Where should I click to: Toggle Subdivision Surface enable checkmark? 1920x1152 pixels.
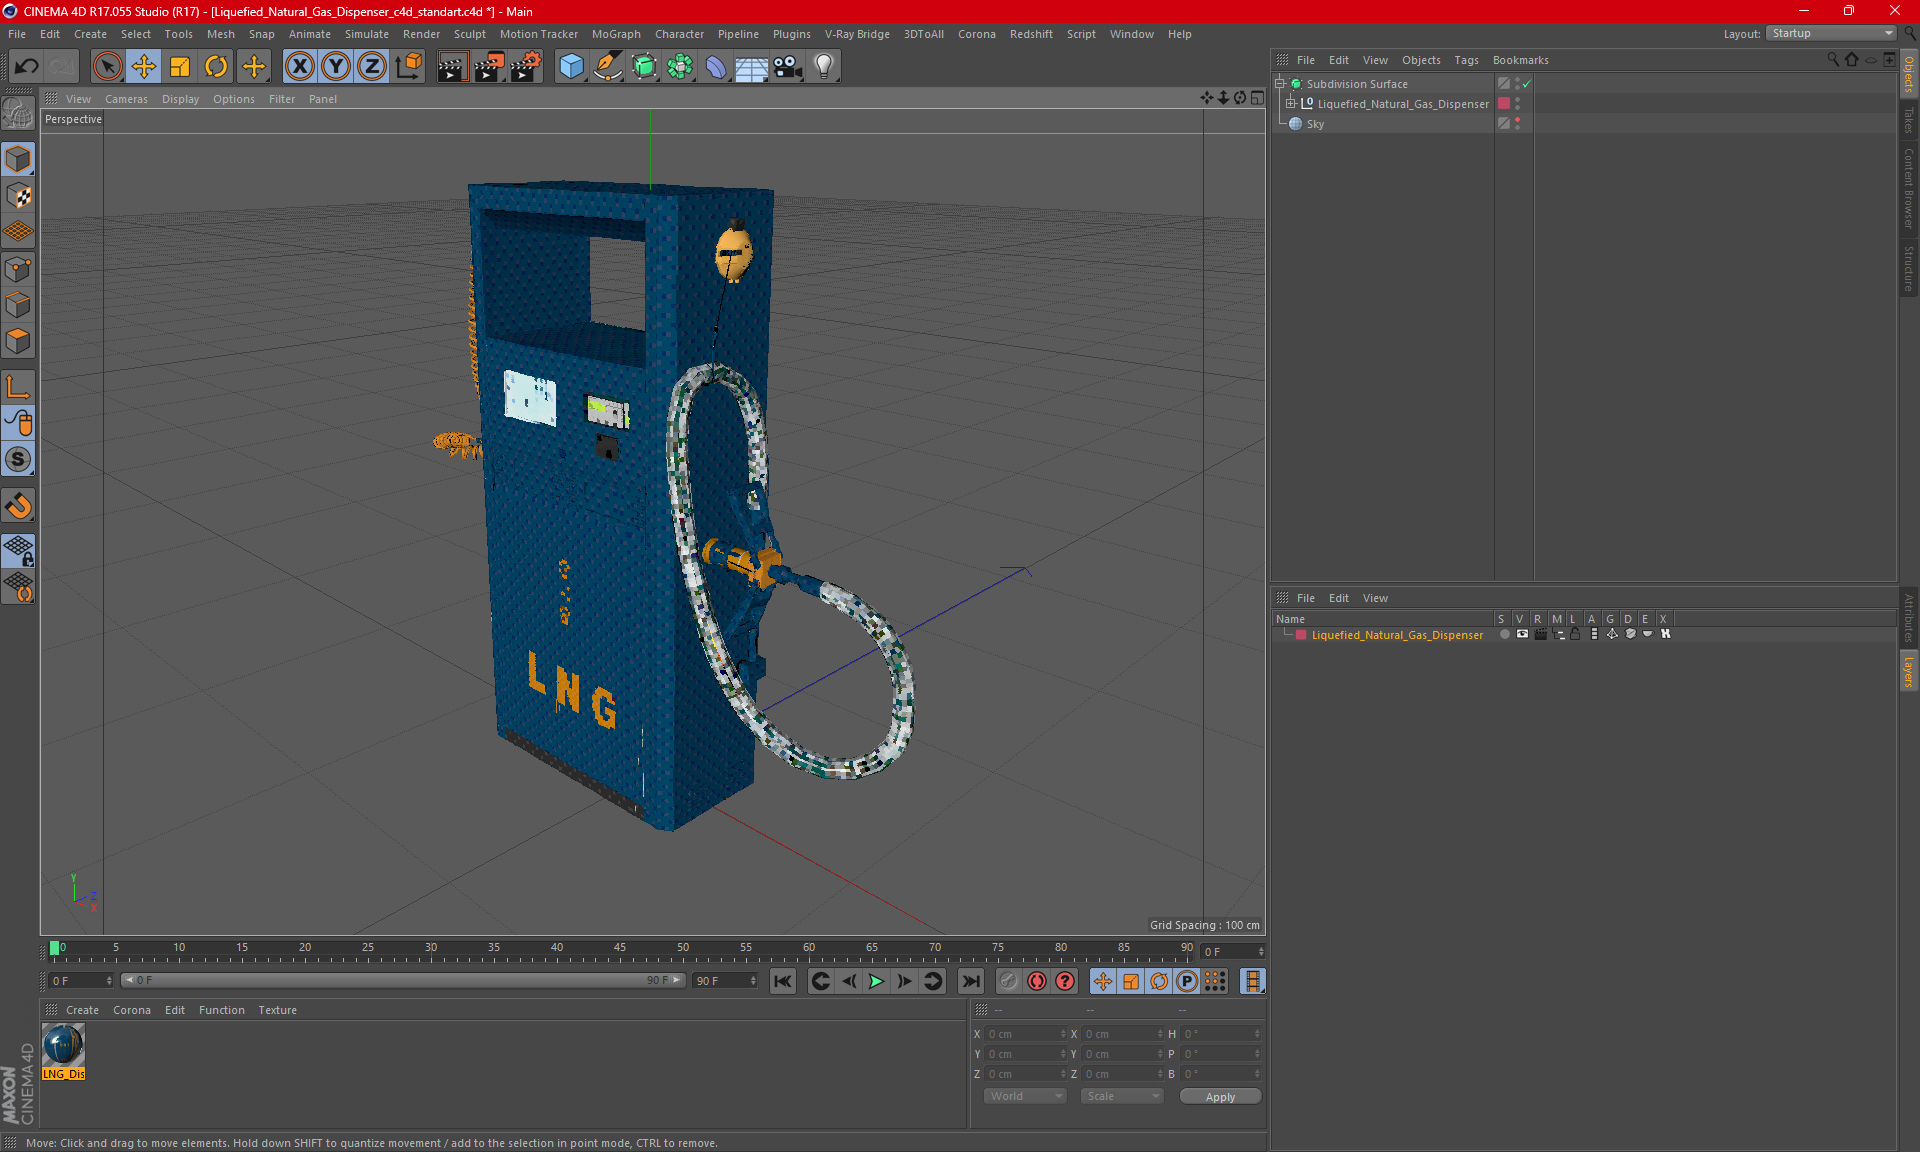click(1527, 84)
